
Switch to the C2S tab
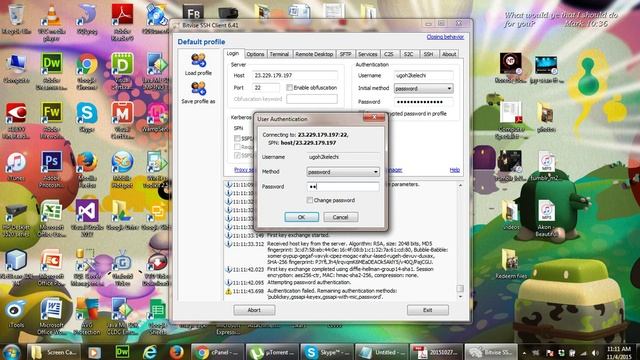coord(389,54)
